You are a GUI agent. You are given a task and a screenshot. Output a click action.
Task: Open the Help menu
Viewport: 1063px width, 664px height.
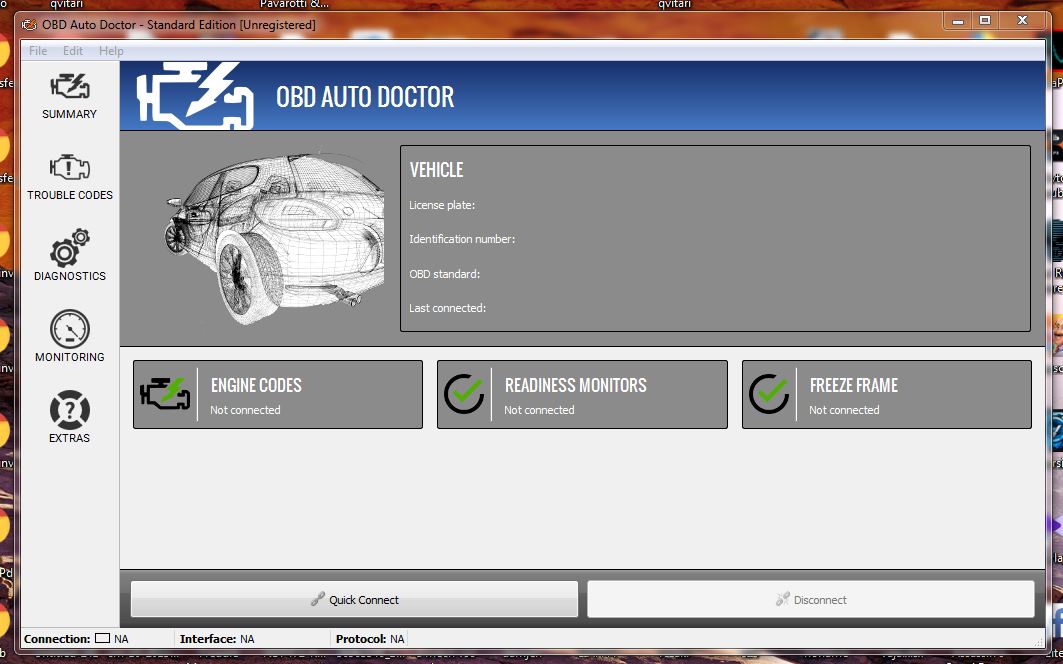[111, 51]
